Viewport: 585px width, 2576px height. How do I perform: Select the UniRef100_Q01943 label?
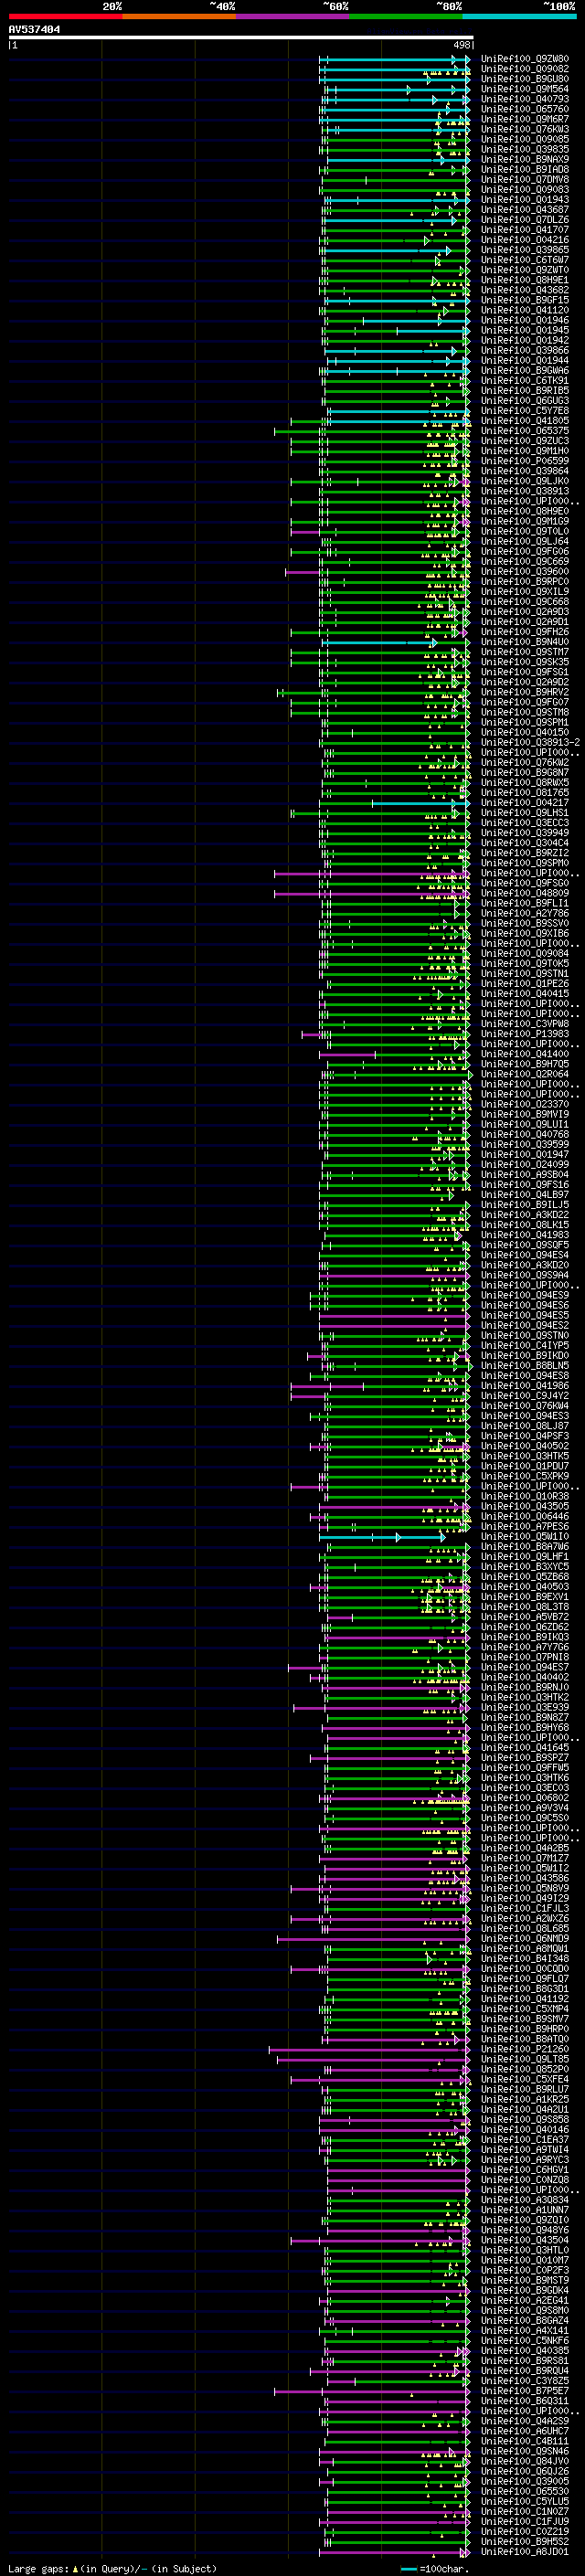[x=524, y=199]
